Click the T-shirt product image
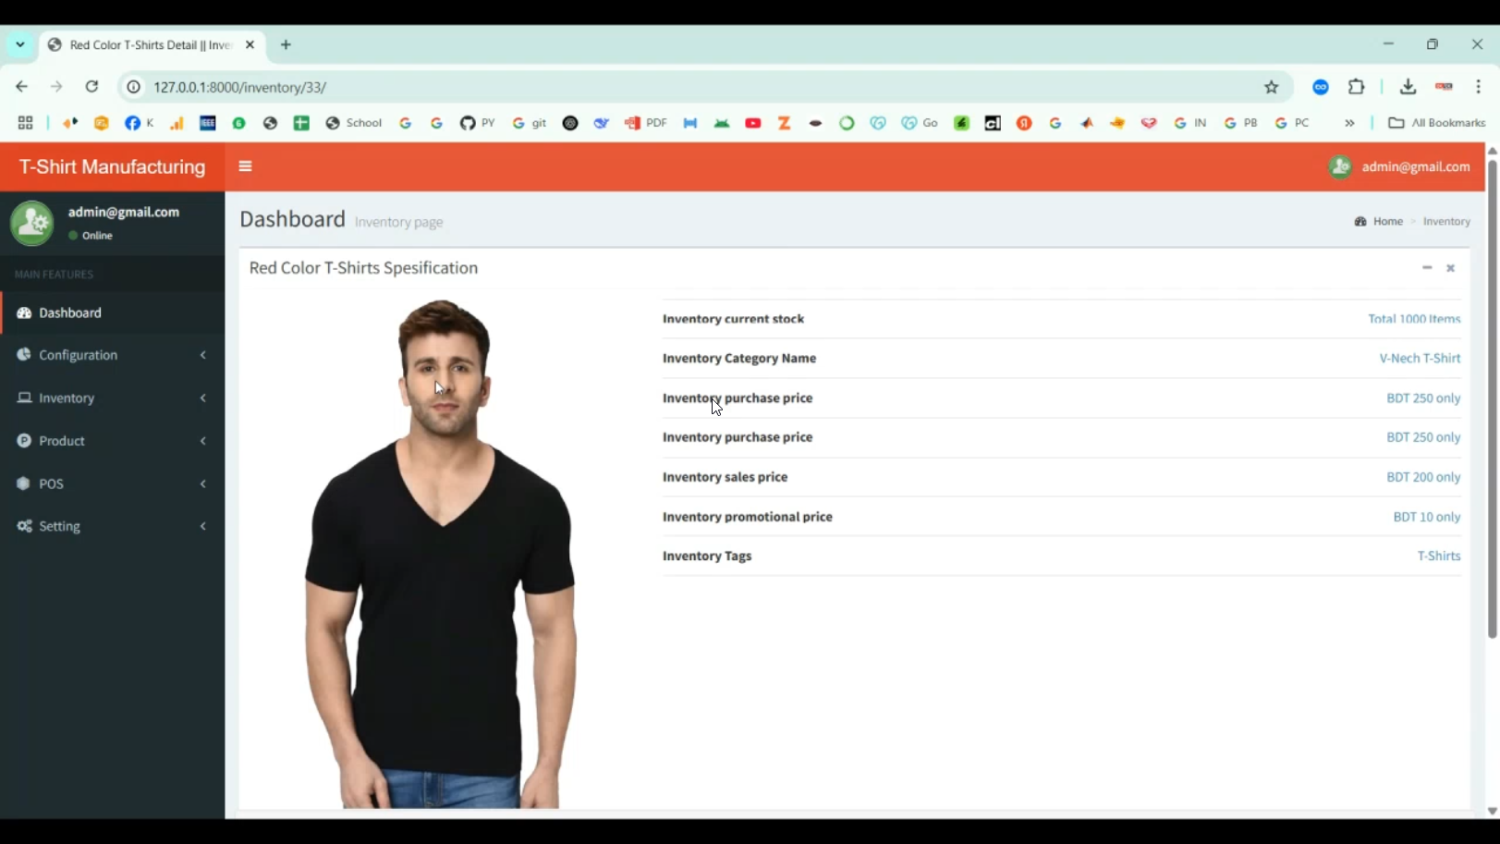The image size is (1500, 844). pyautogui.click(x=440, y=553)
